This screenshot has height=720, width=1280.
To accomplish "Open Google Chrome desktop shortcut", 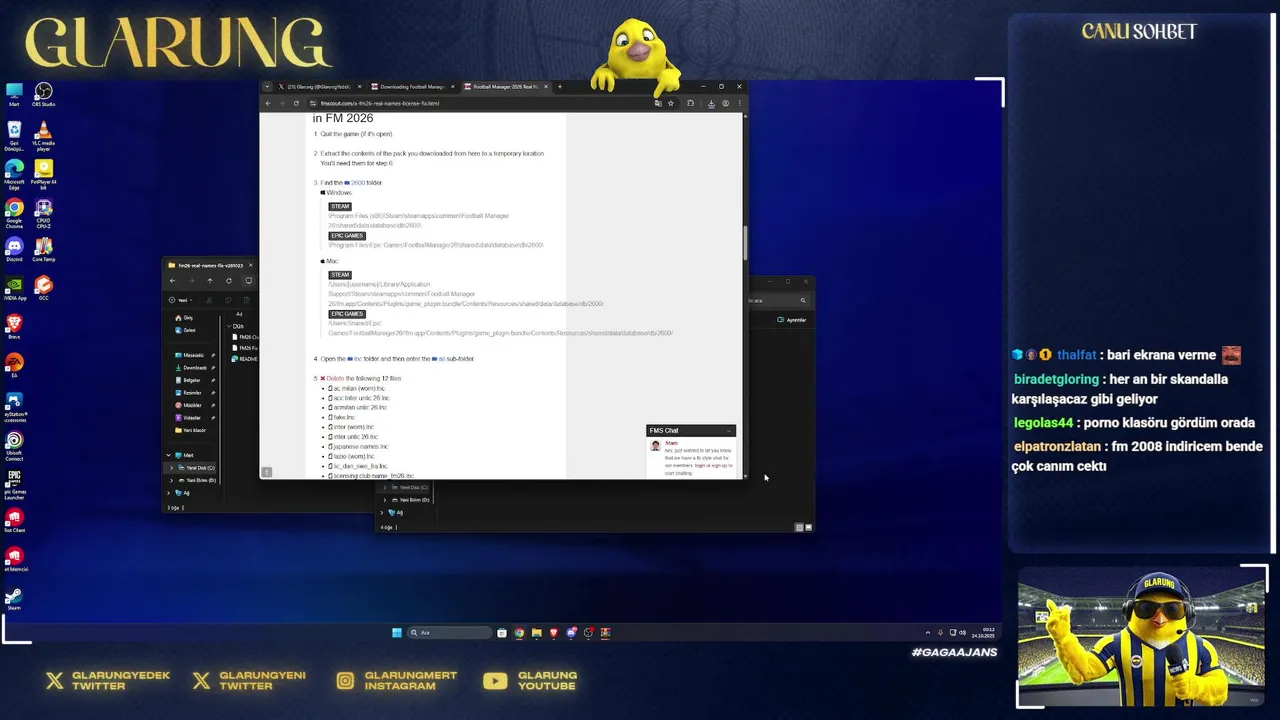I will click(x=14, y=212).
